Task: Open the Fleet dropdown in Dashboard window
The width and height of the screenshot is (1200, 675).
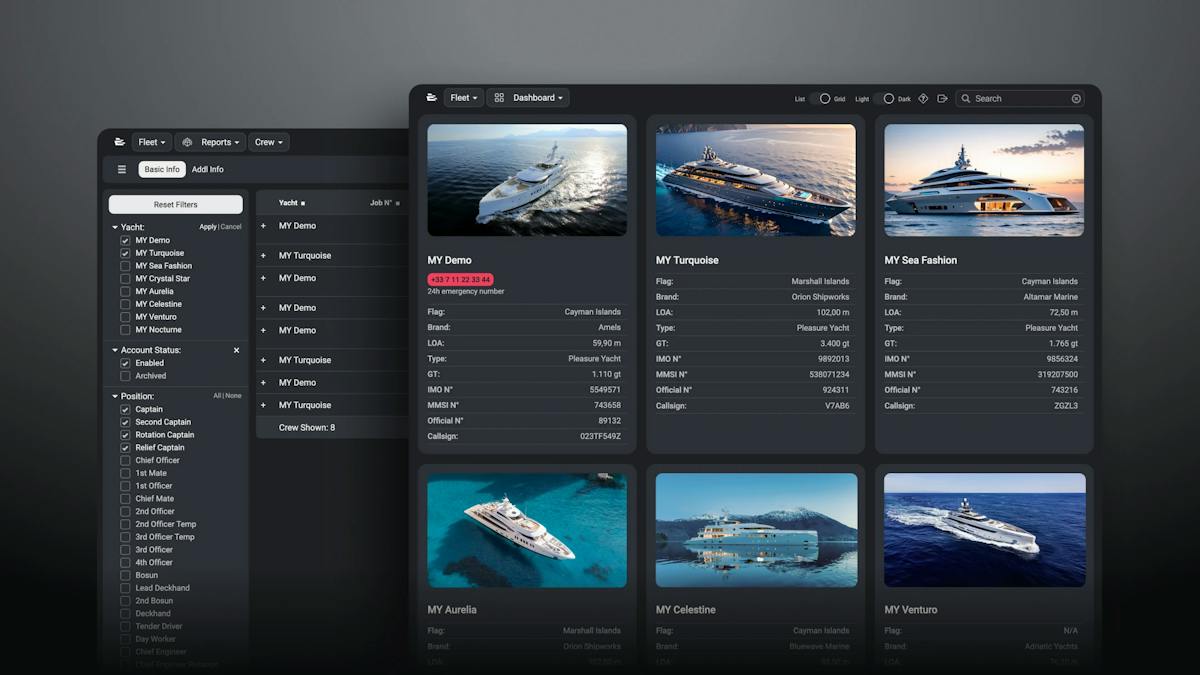Action: tap(464, 98)
